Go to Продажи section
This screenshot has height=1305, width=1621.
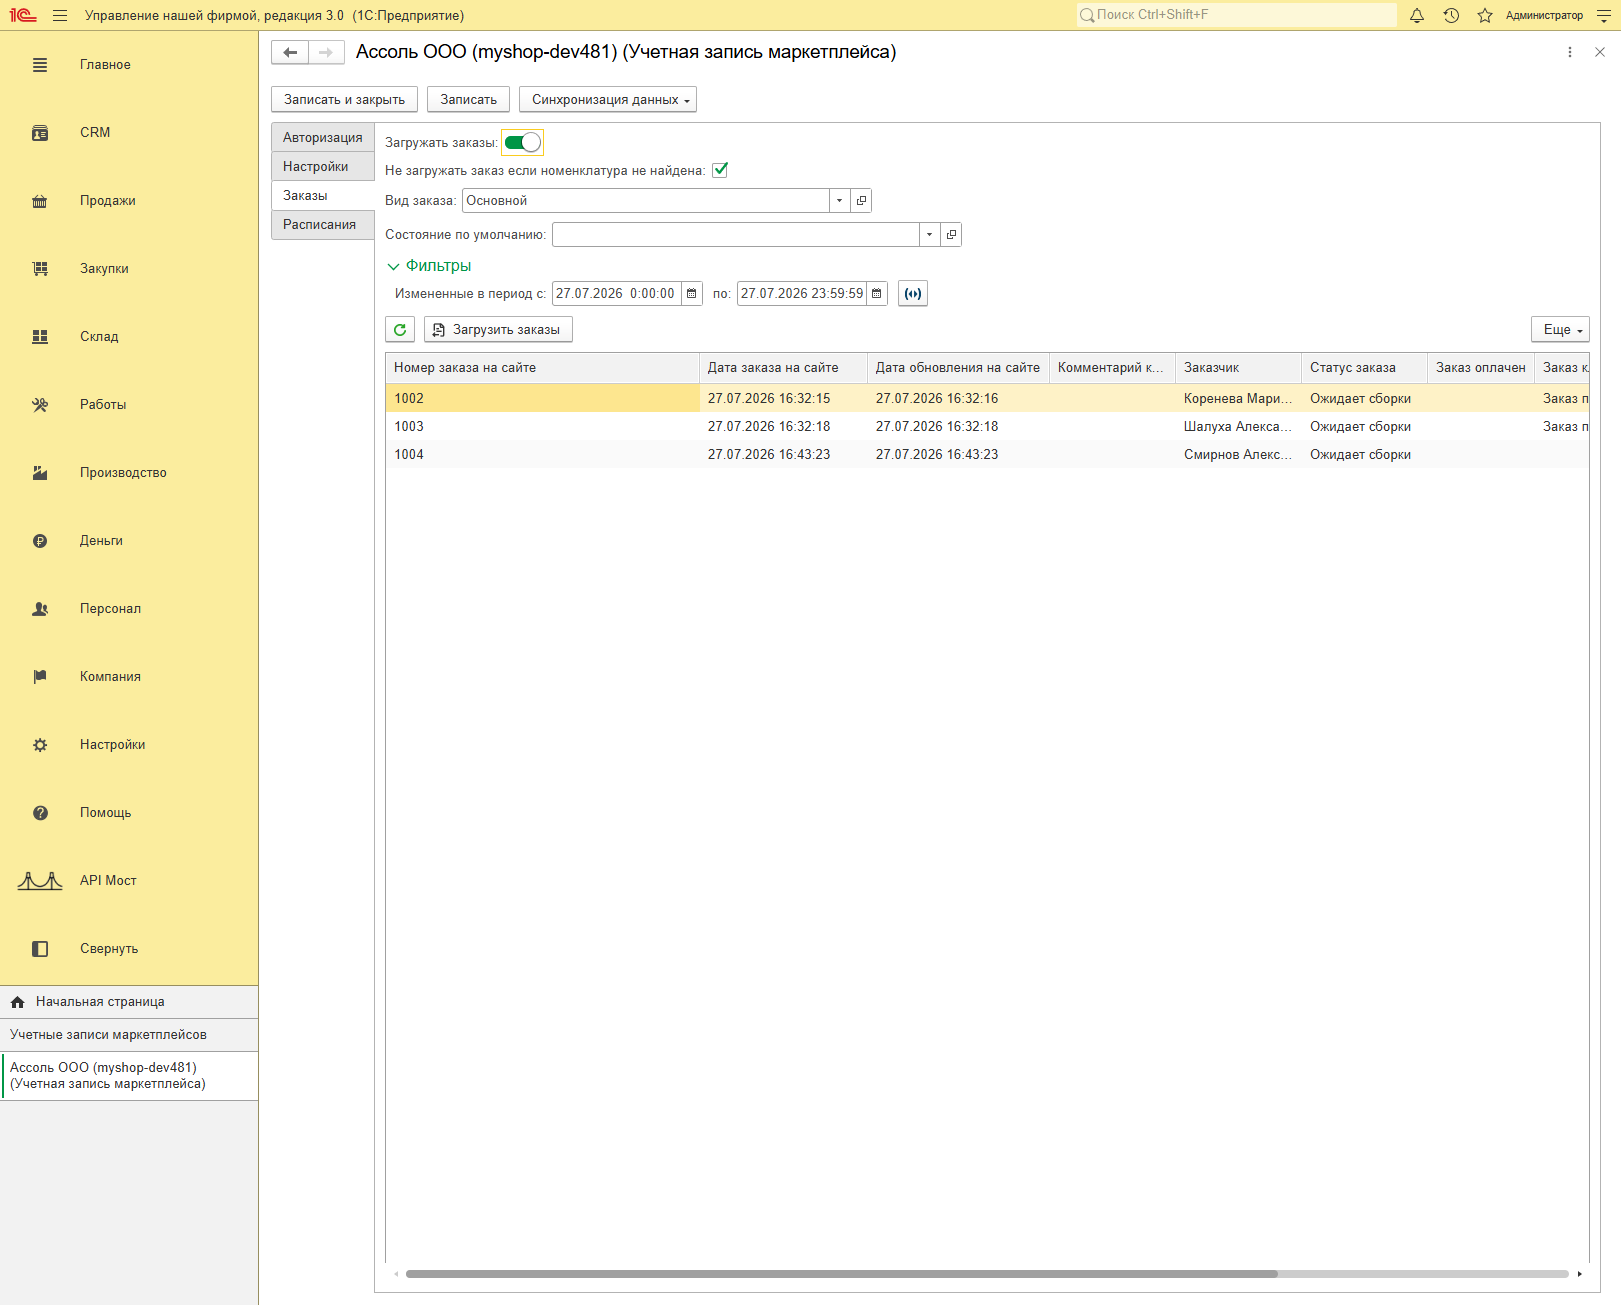(129, 201)
